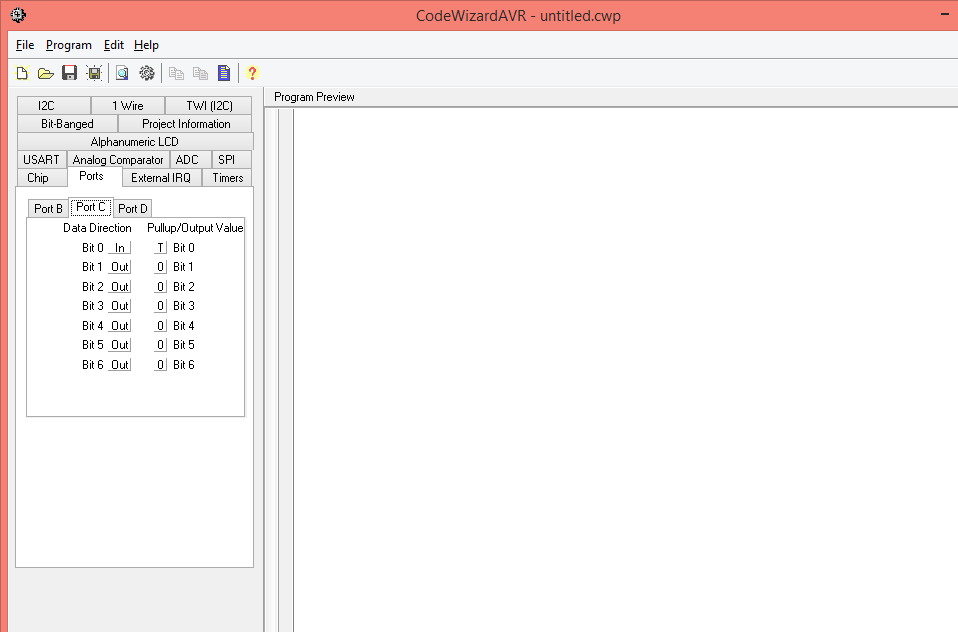Open the Edit menu

coord(114,45)
